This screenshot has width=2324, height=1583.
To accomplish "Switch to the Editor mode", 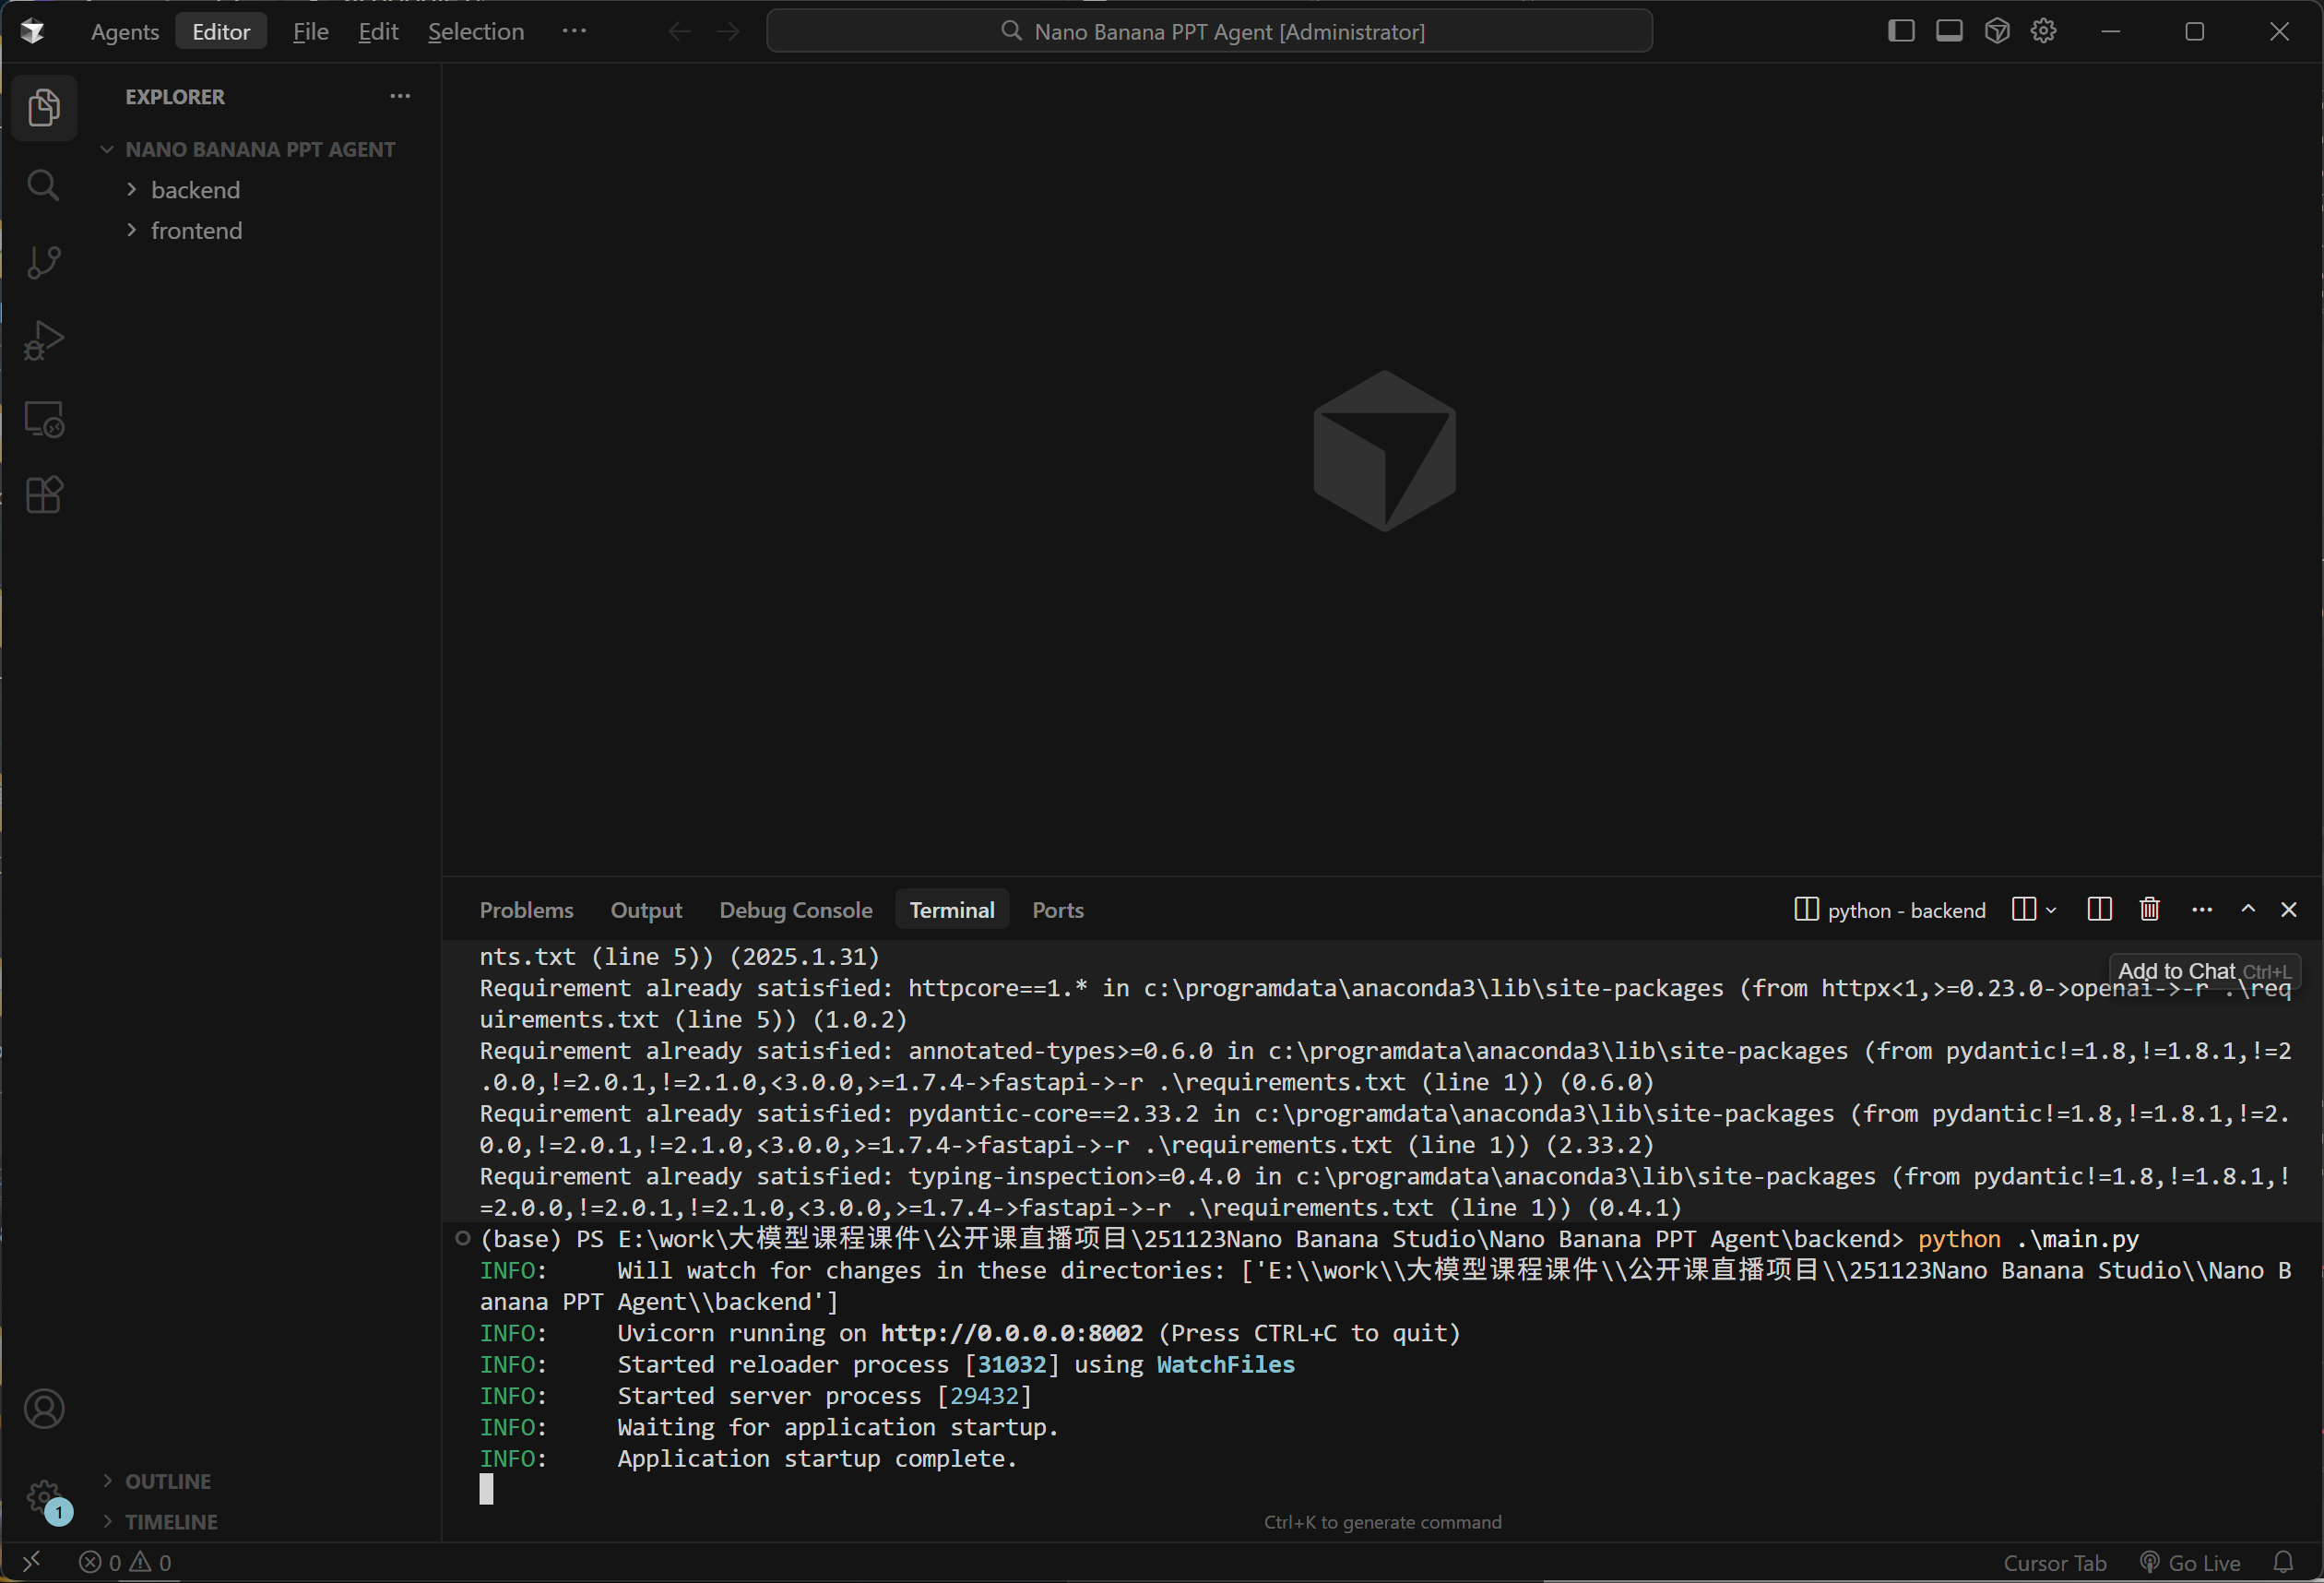I will (x=221, y=31).
